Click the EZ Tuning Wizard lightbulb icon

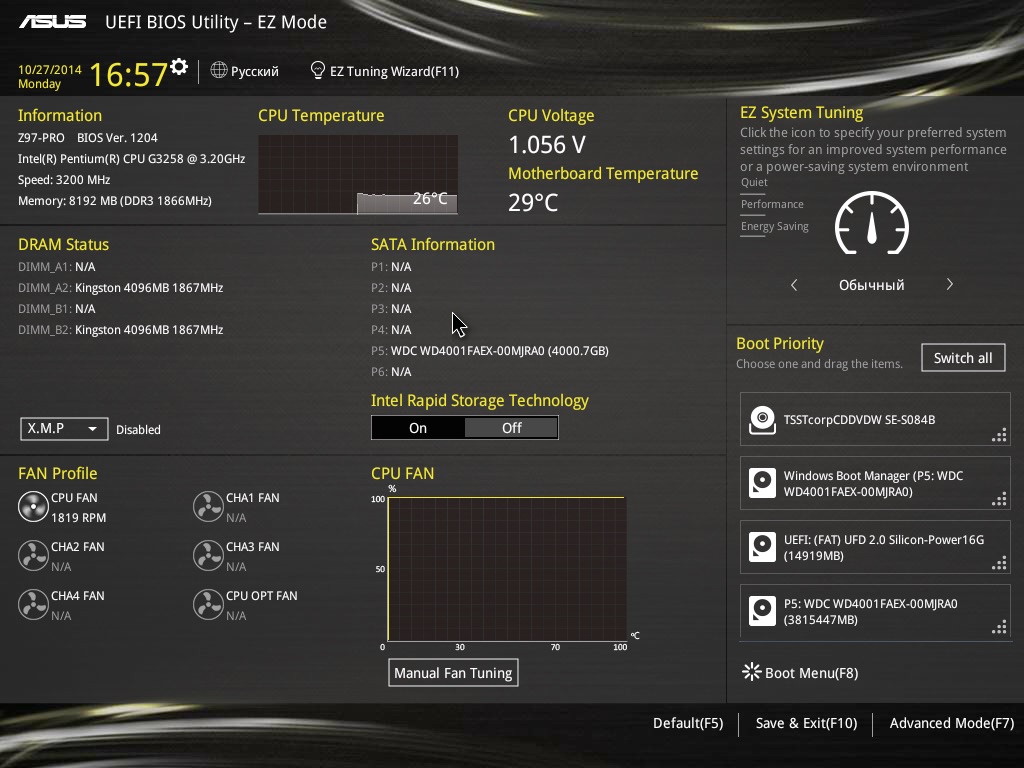[x=317, y=70]
